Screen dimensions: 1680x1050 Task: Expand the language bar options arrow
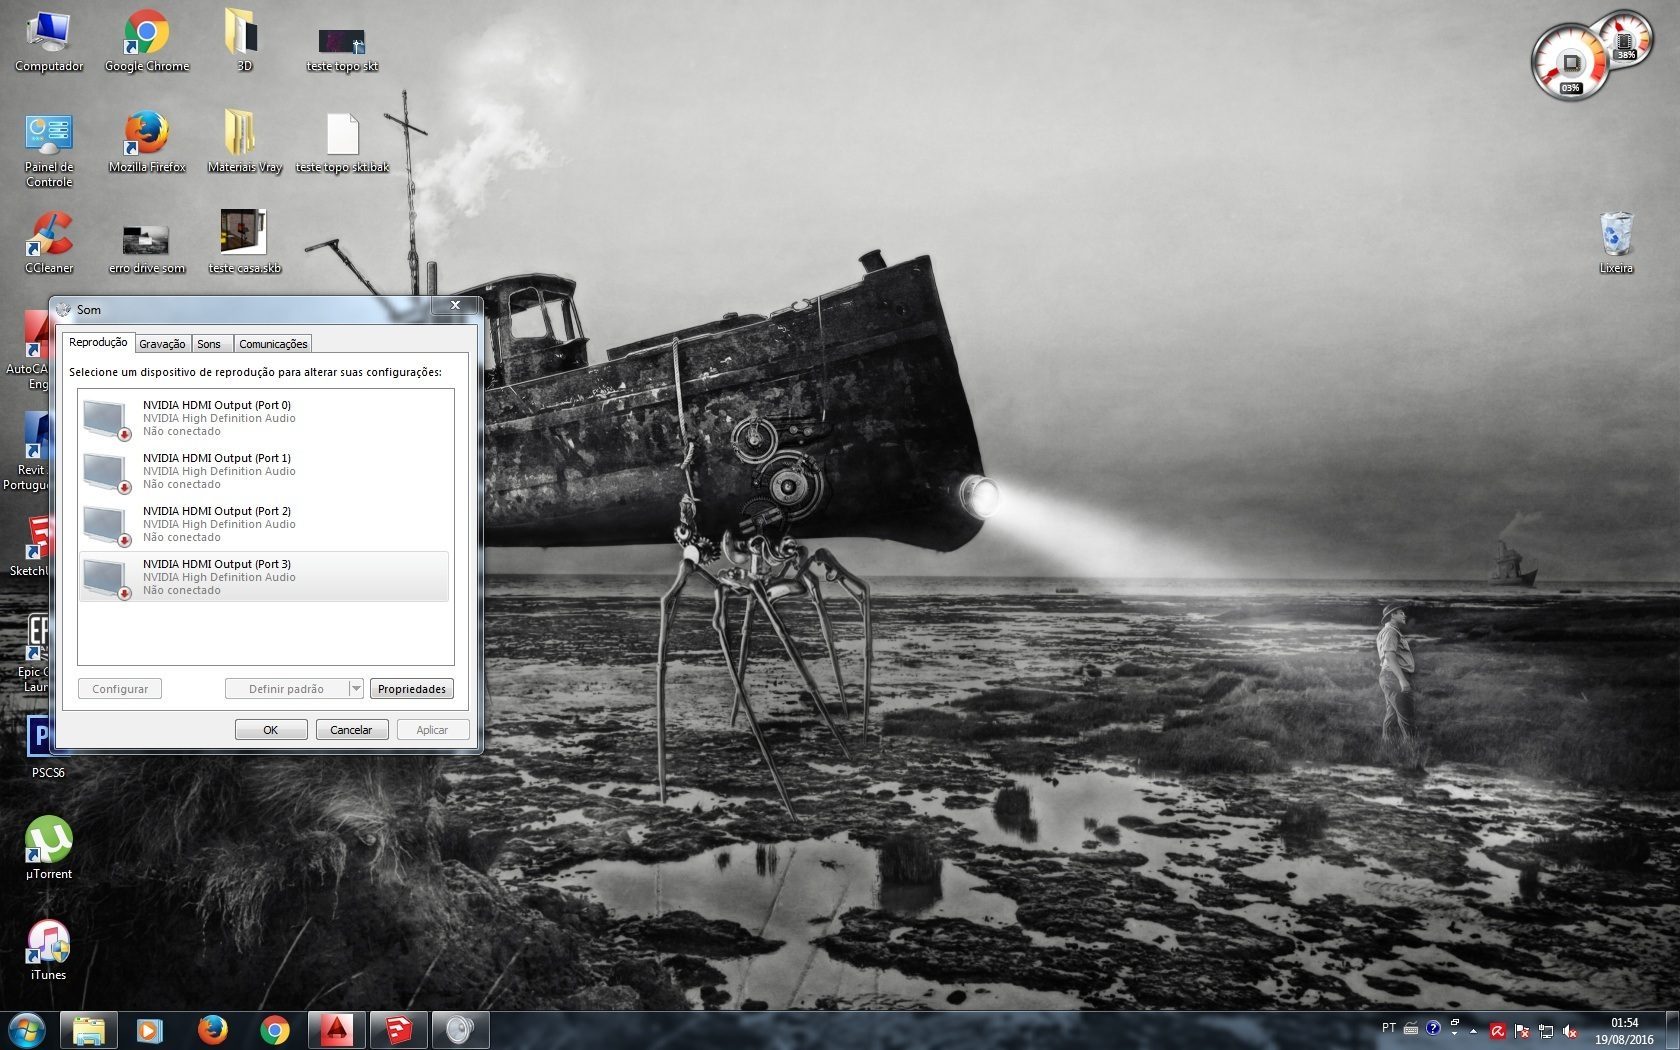coord(1454,1034)
